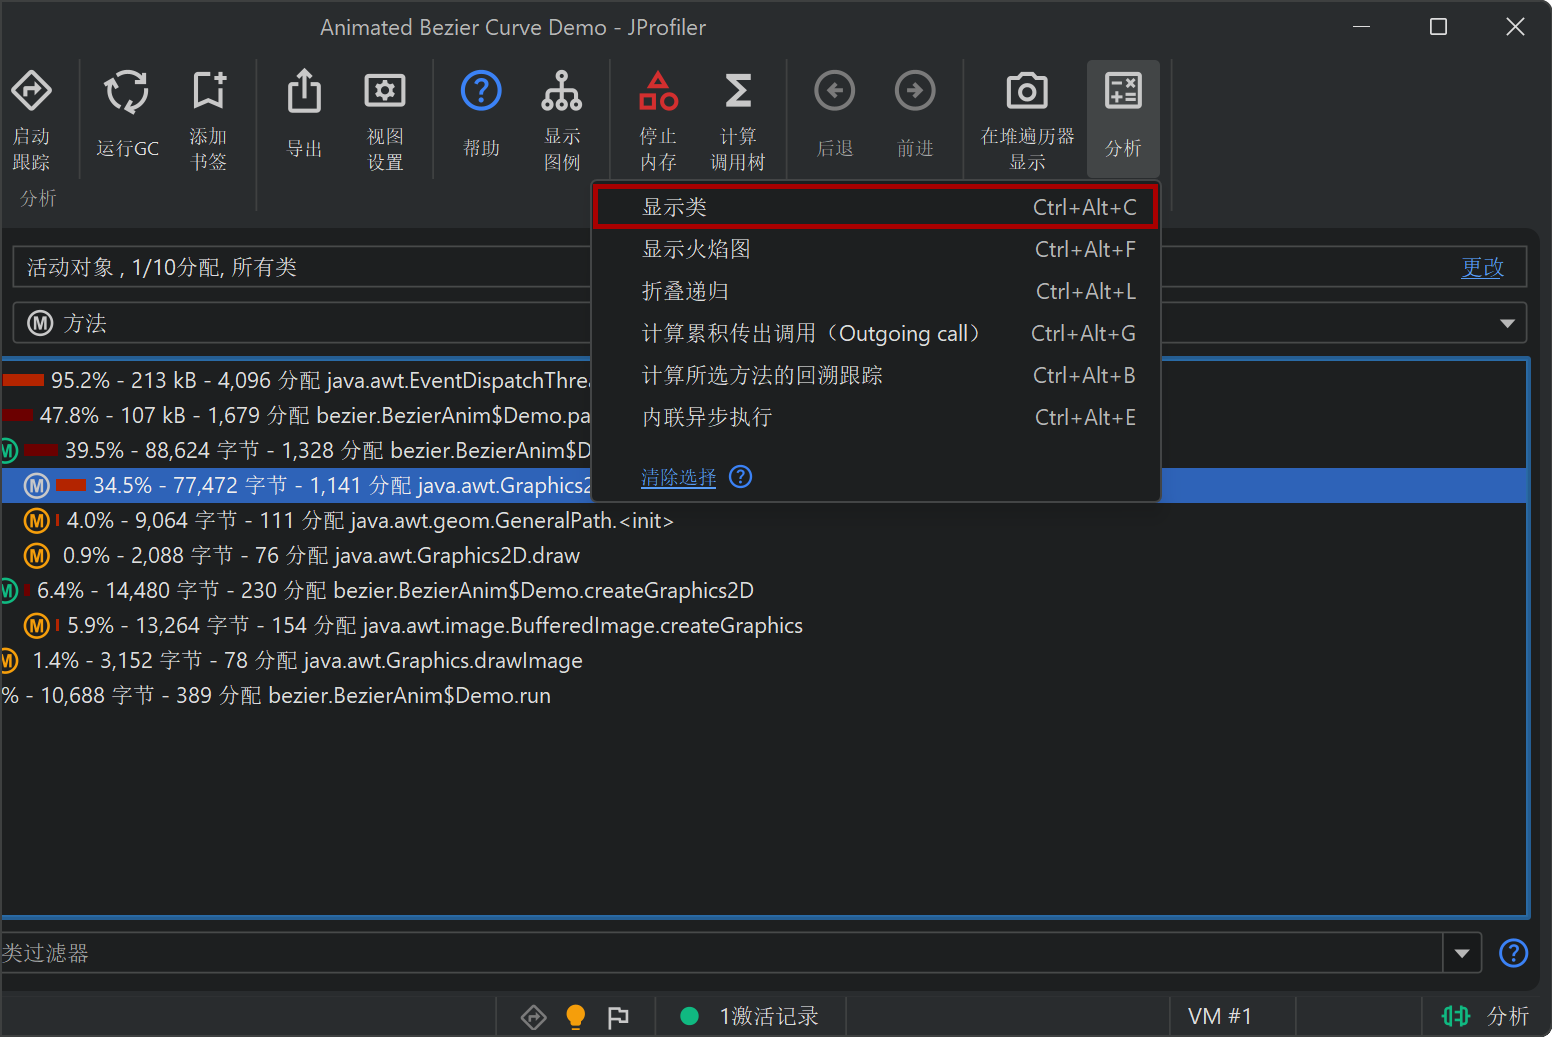The width and height of the screenshot is (1552, 1037).
Task: Open the 类过滤器 dropdown arrow
Action: coord(1461,953)
